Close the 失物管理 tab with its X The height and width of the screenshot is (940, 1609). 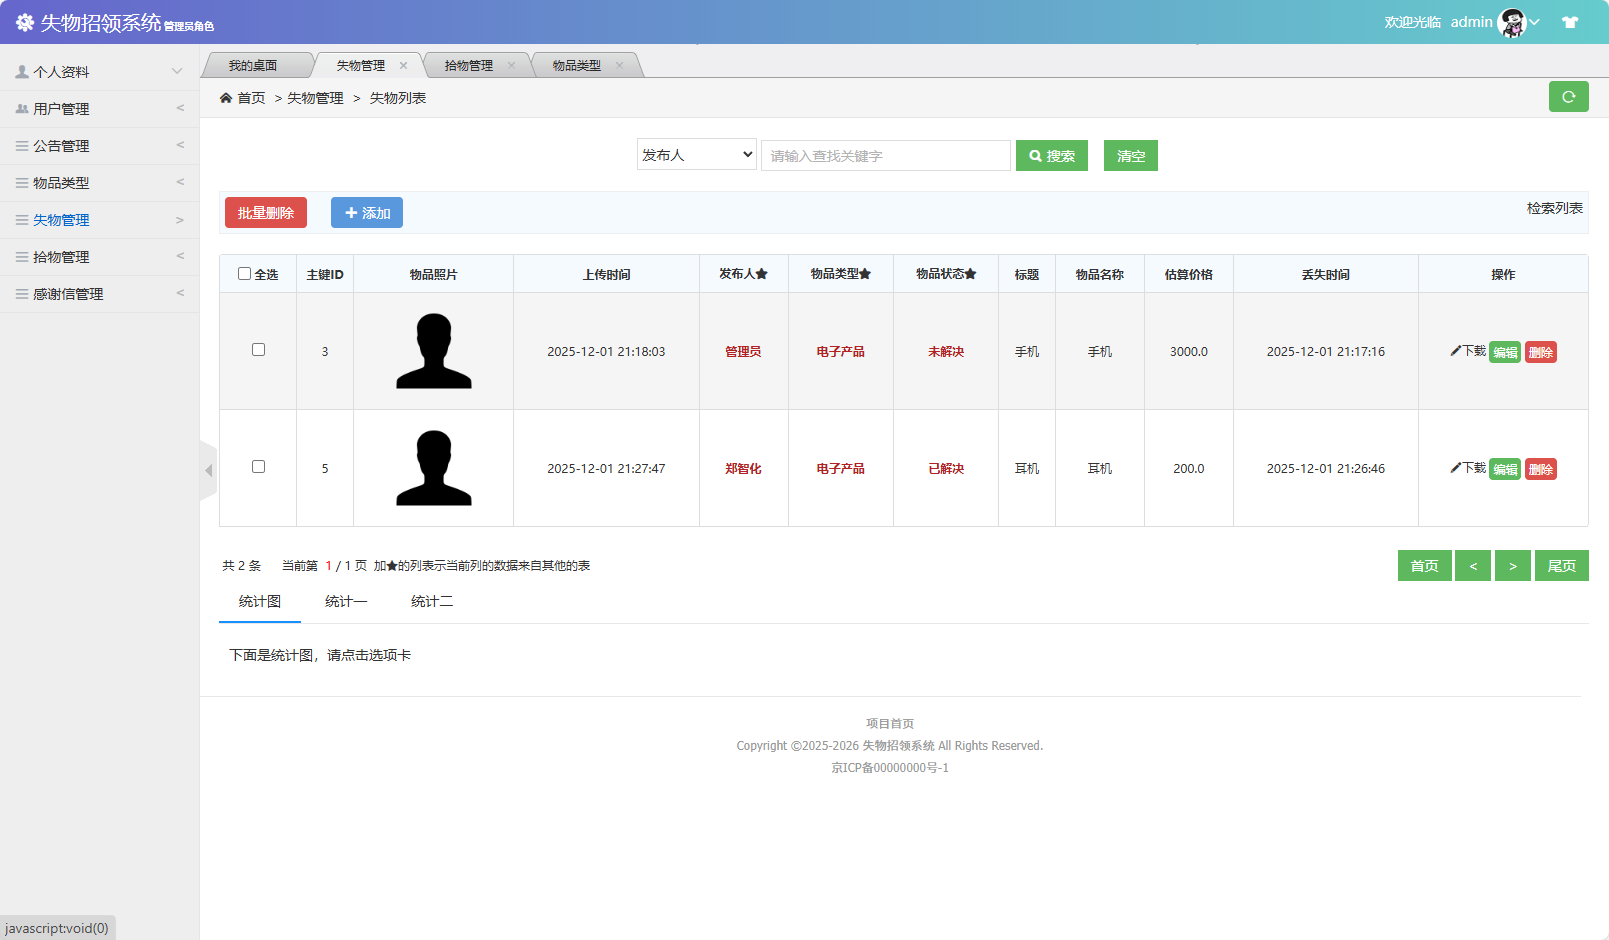tap(404, 66)
